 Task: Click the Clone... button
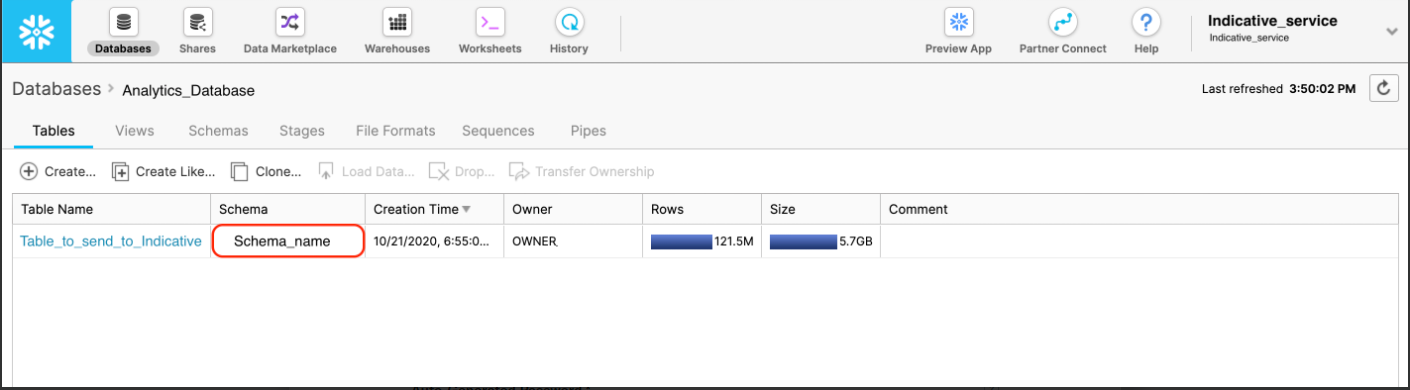[x=266, y=171]
